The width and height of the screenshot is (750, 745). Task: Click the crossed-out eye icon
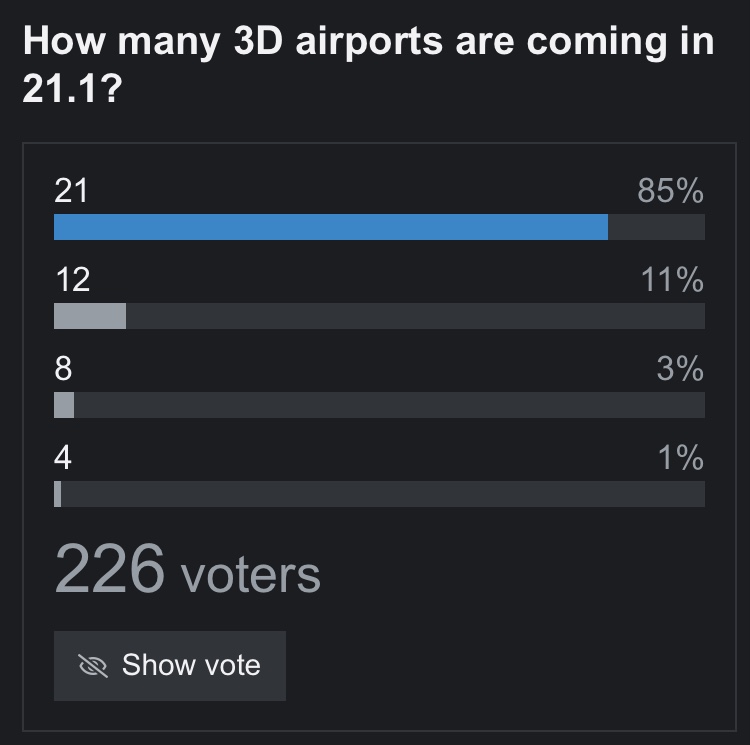coord(94,666)
